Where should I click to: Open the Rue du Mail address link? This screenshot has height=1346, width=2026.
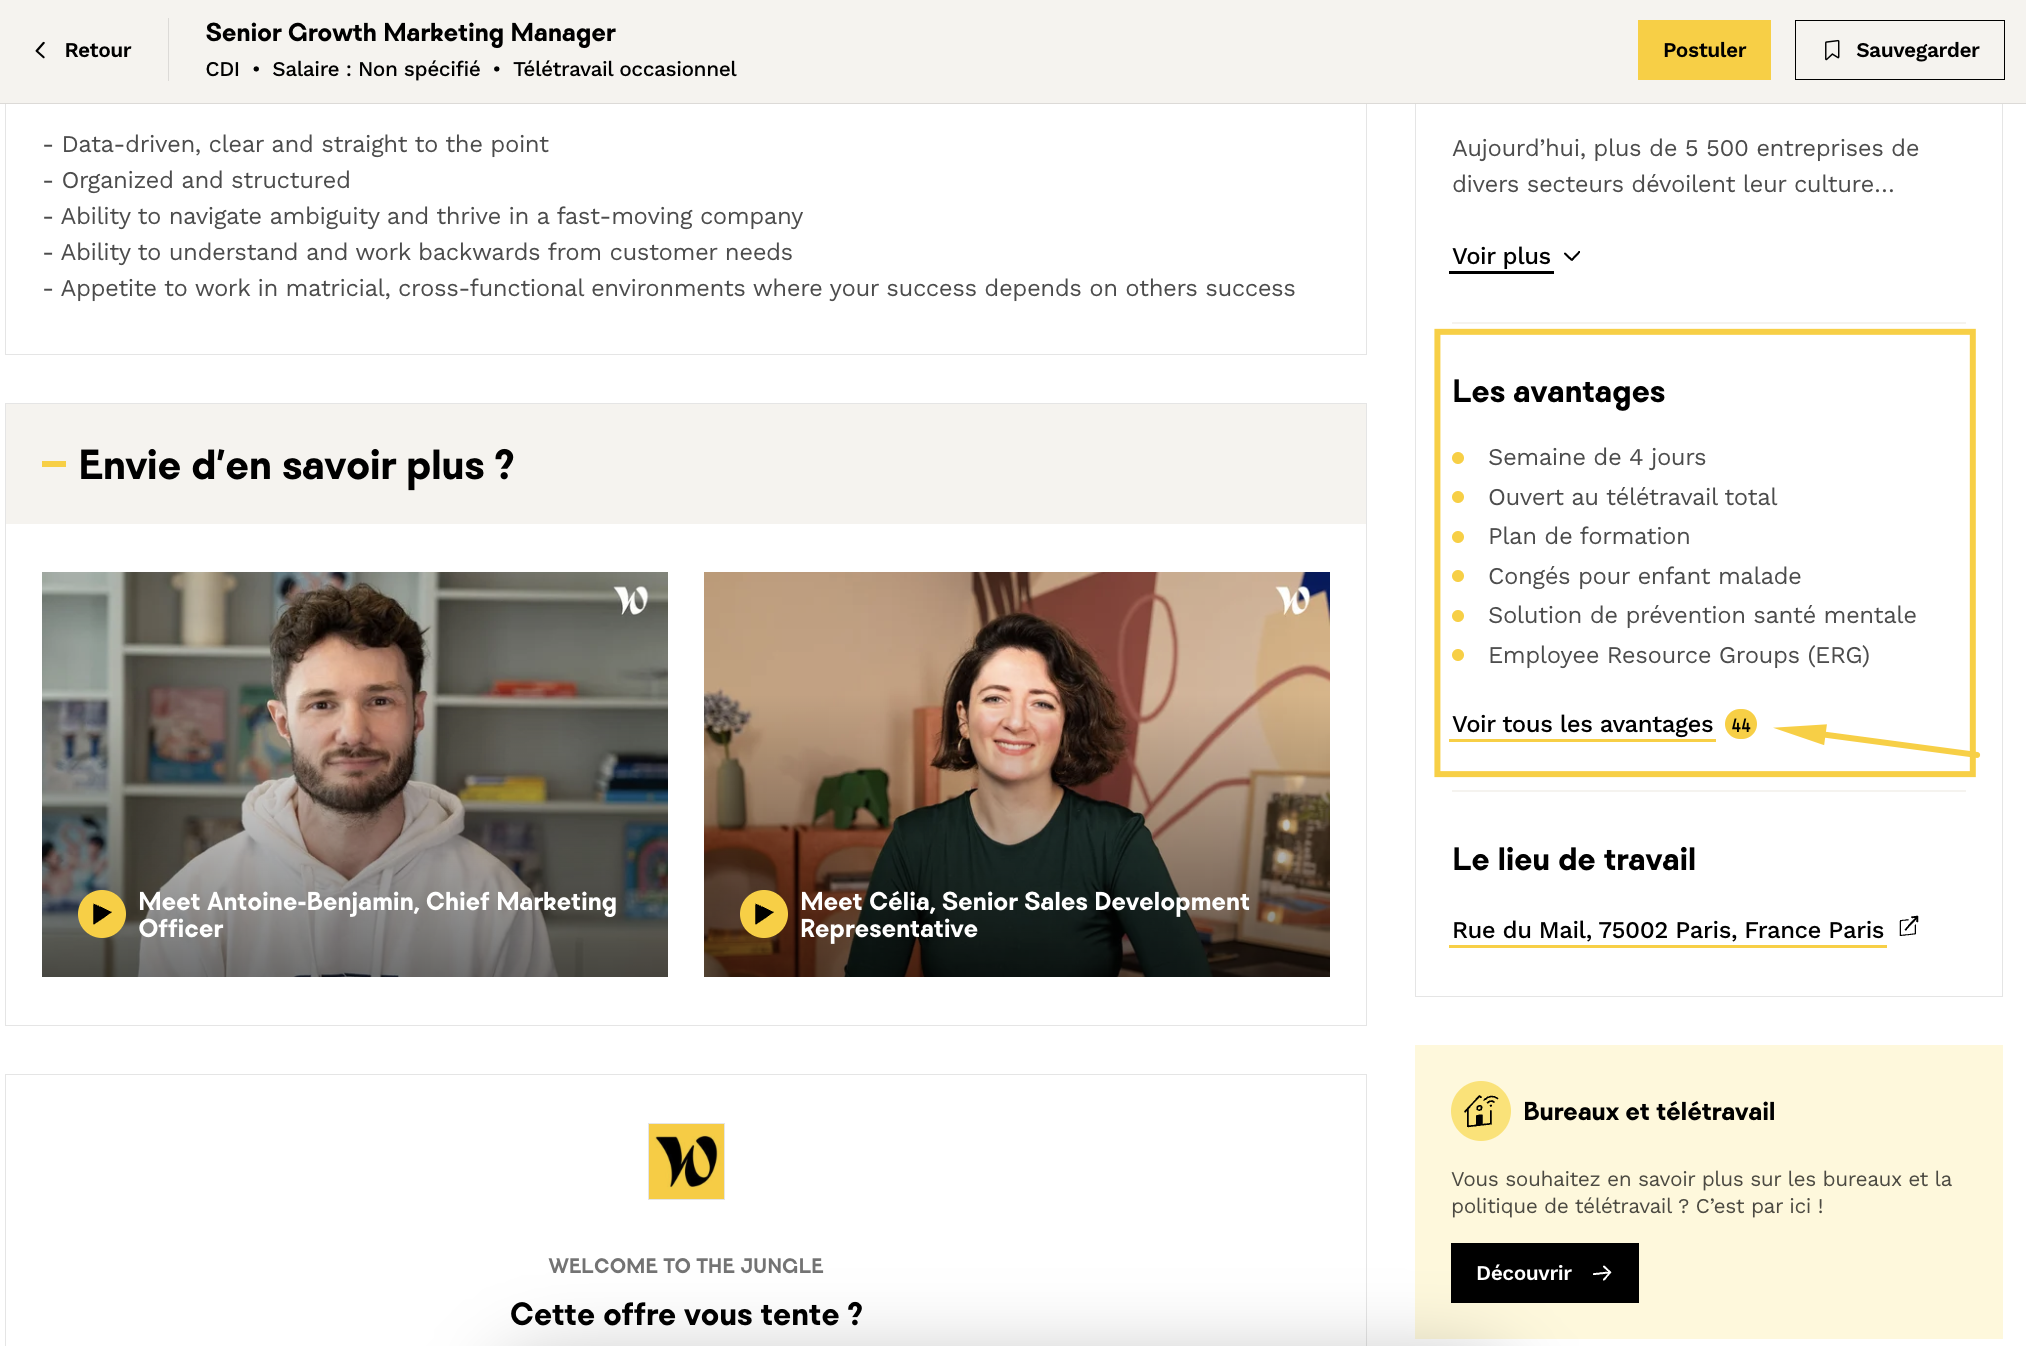[1668, 930]
